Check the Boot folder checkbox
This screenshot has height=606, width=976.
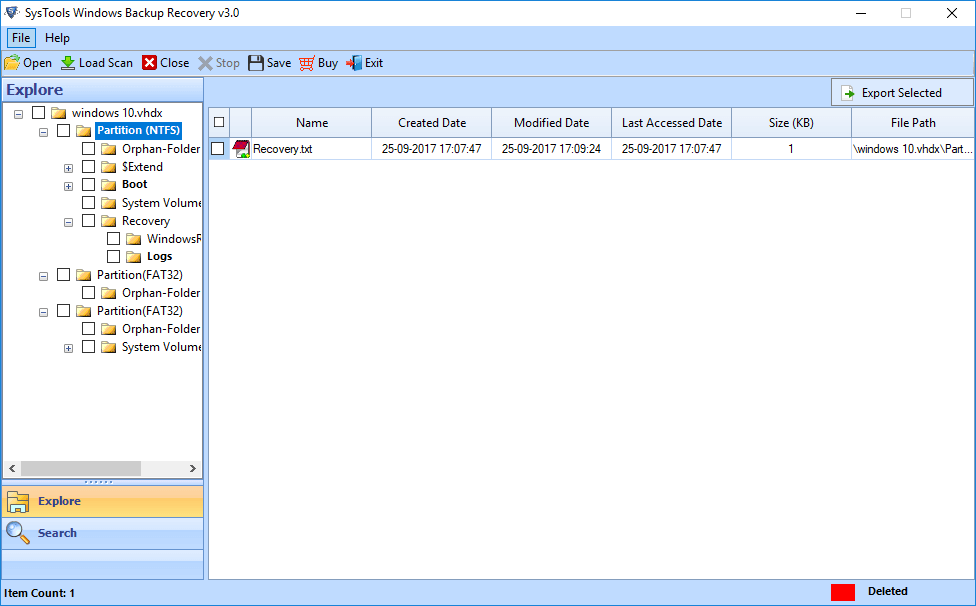coord(88,185)
